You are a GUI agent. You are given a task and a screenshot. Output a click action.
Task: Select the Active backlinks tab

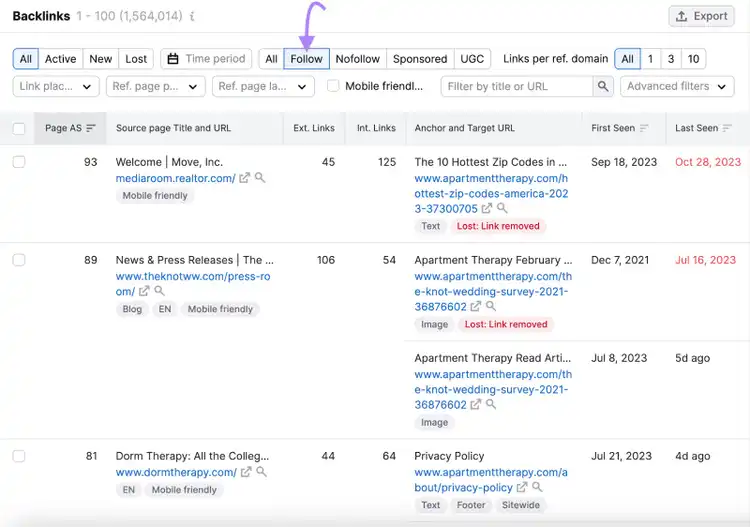60,59
